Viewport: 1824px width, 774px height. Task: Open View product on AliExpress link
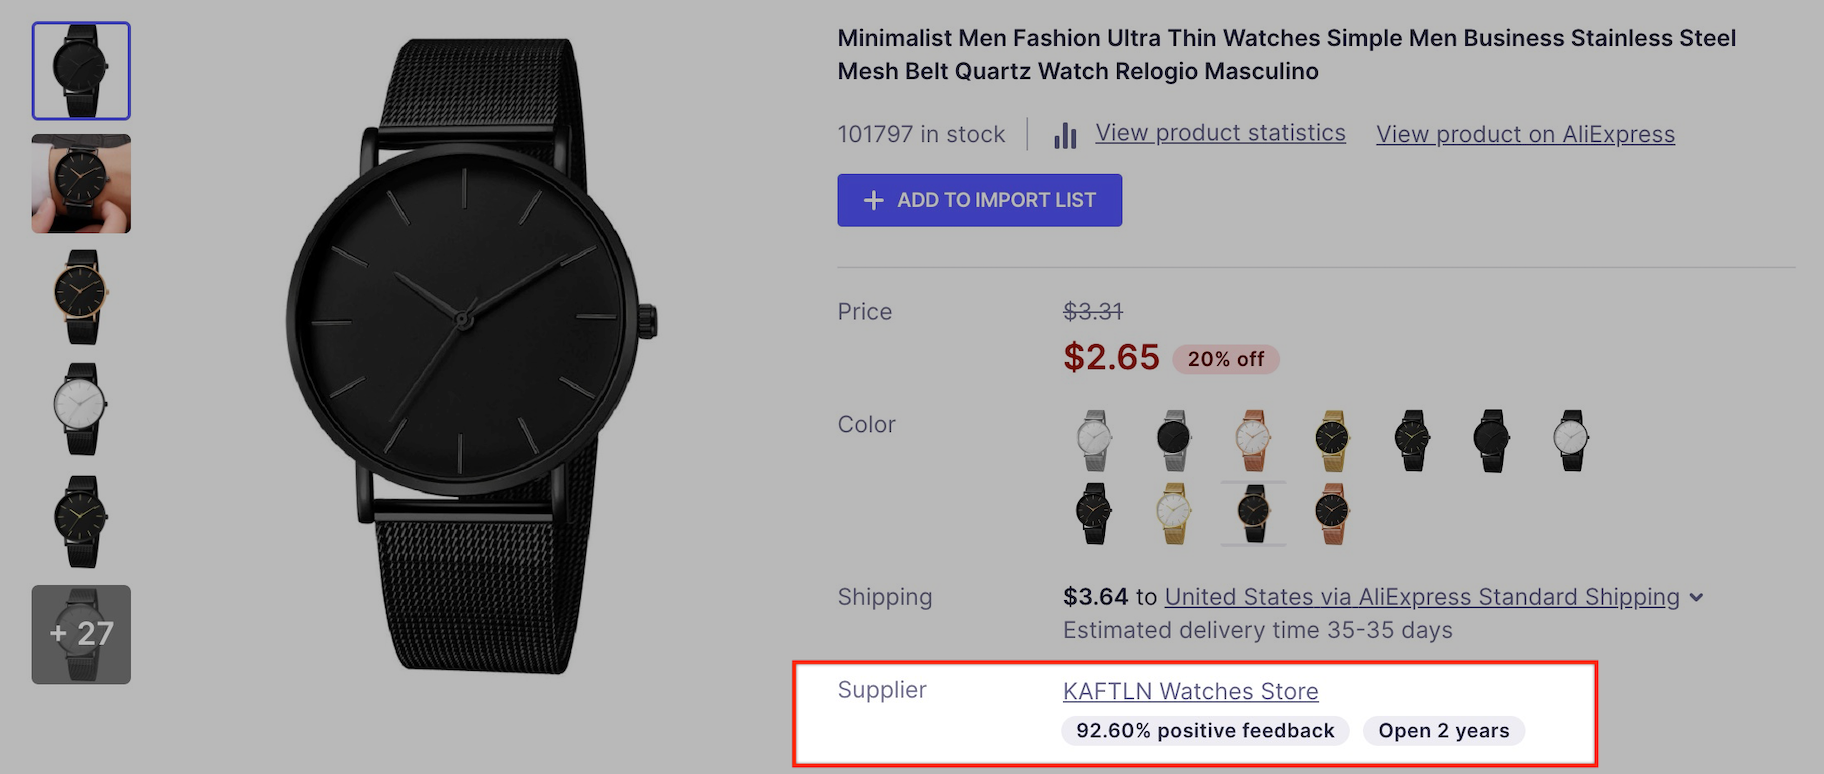pos(1525,134)
